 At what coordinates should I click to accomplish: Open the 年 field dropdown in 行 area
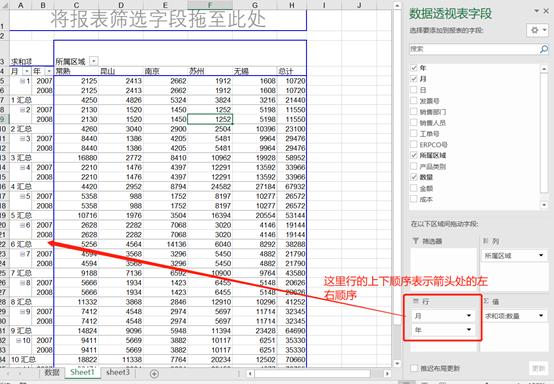point(469,330)
